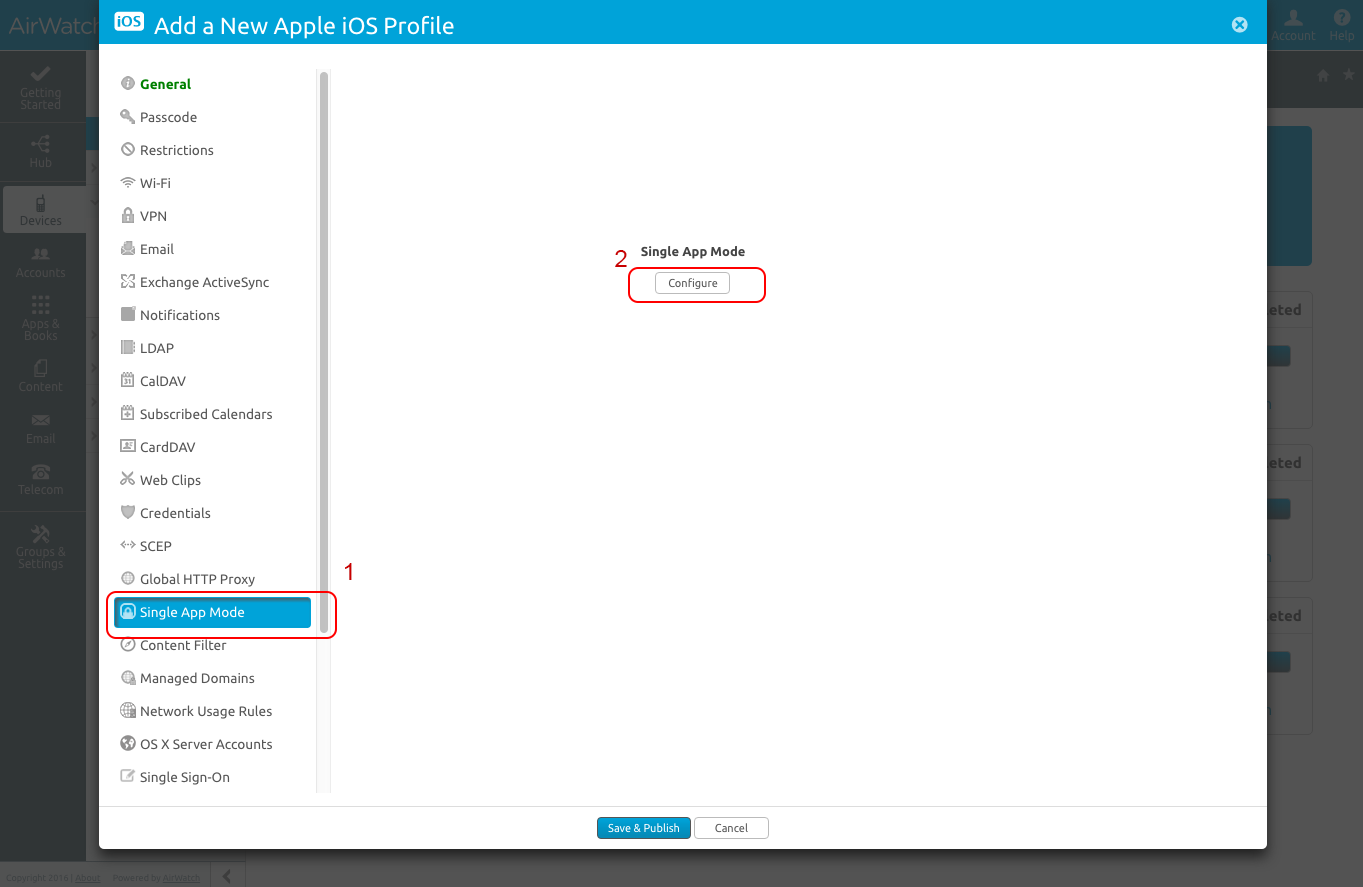Open the Single App Mode payload
Screen dimensions: 1363x887
[212, 612]
